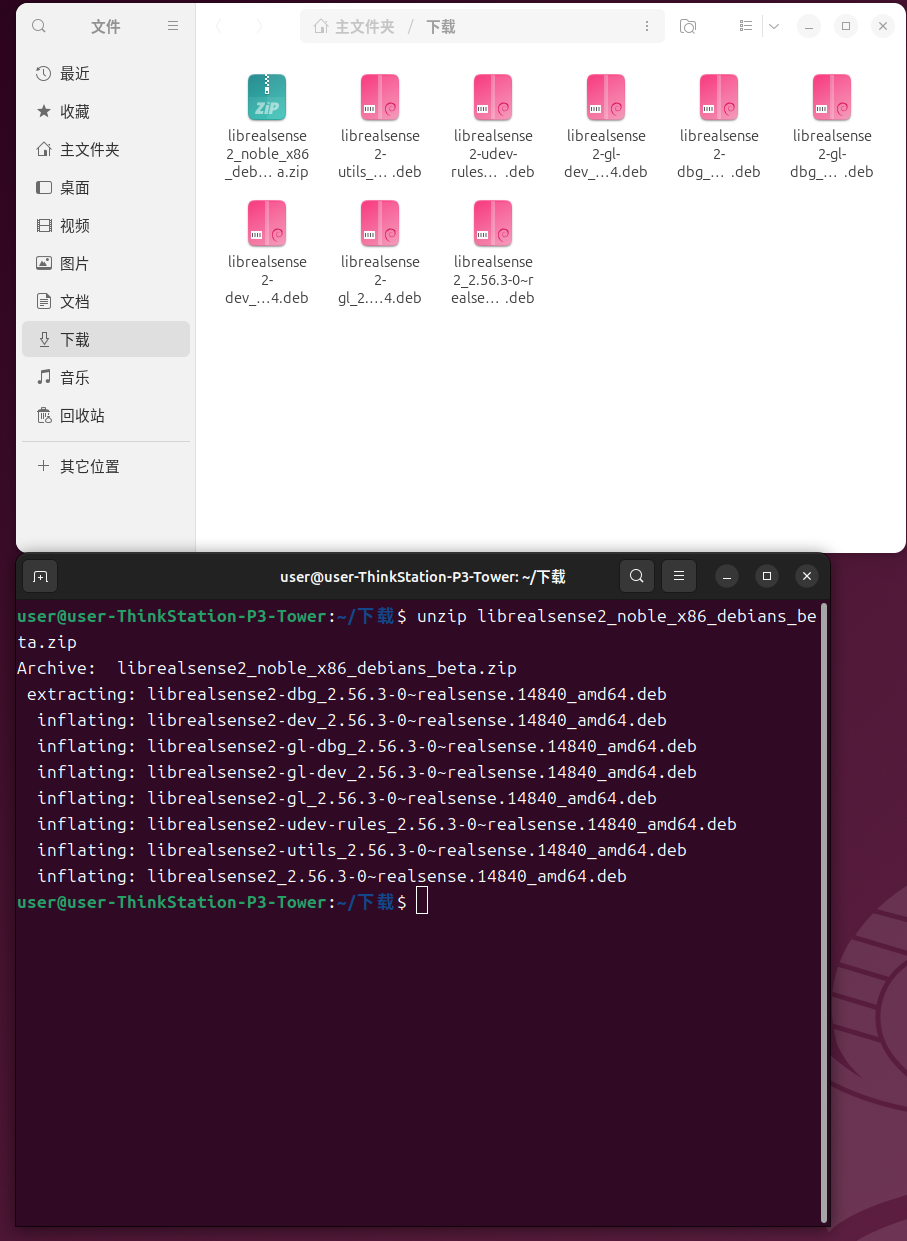The image size is (907, 1241).
Task: Select the librealsense2-utils deb package icon
Action: (x=380, y=97)
